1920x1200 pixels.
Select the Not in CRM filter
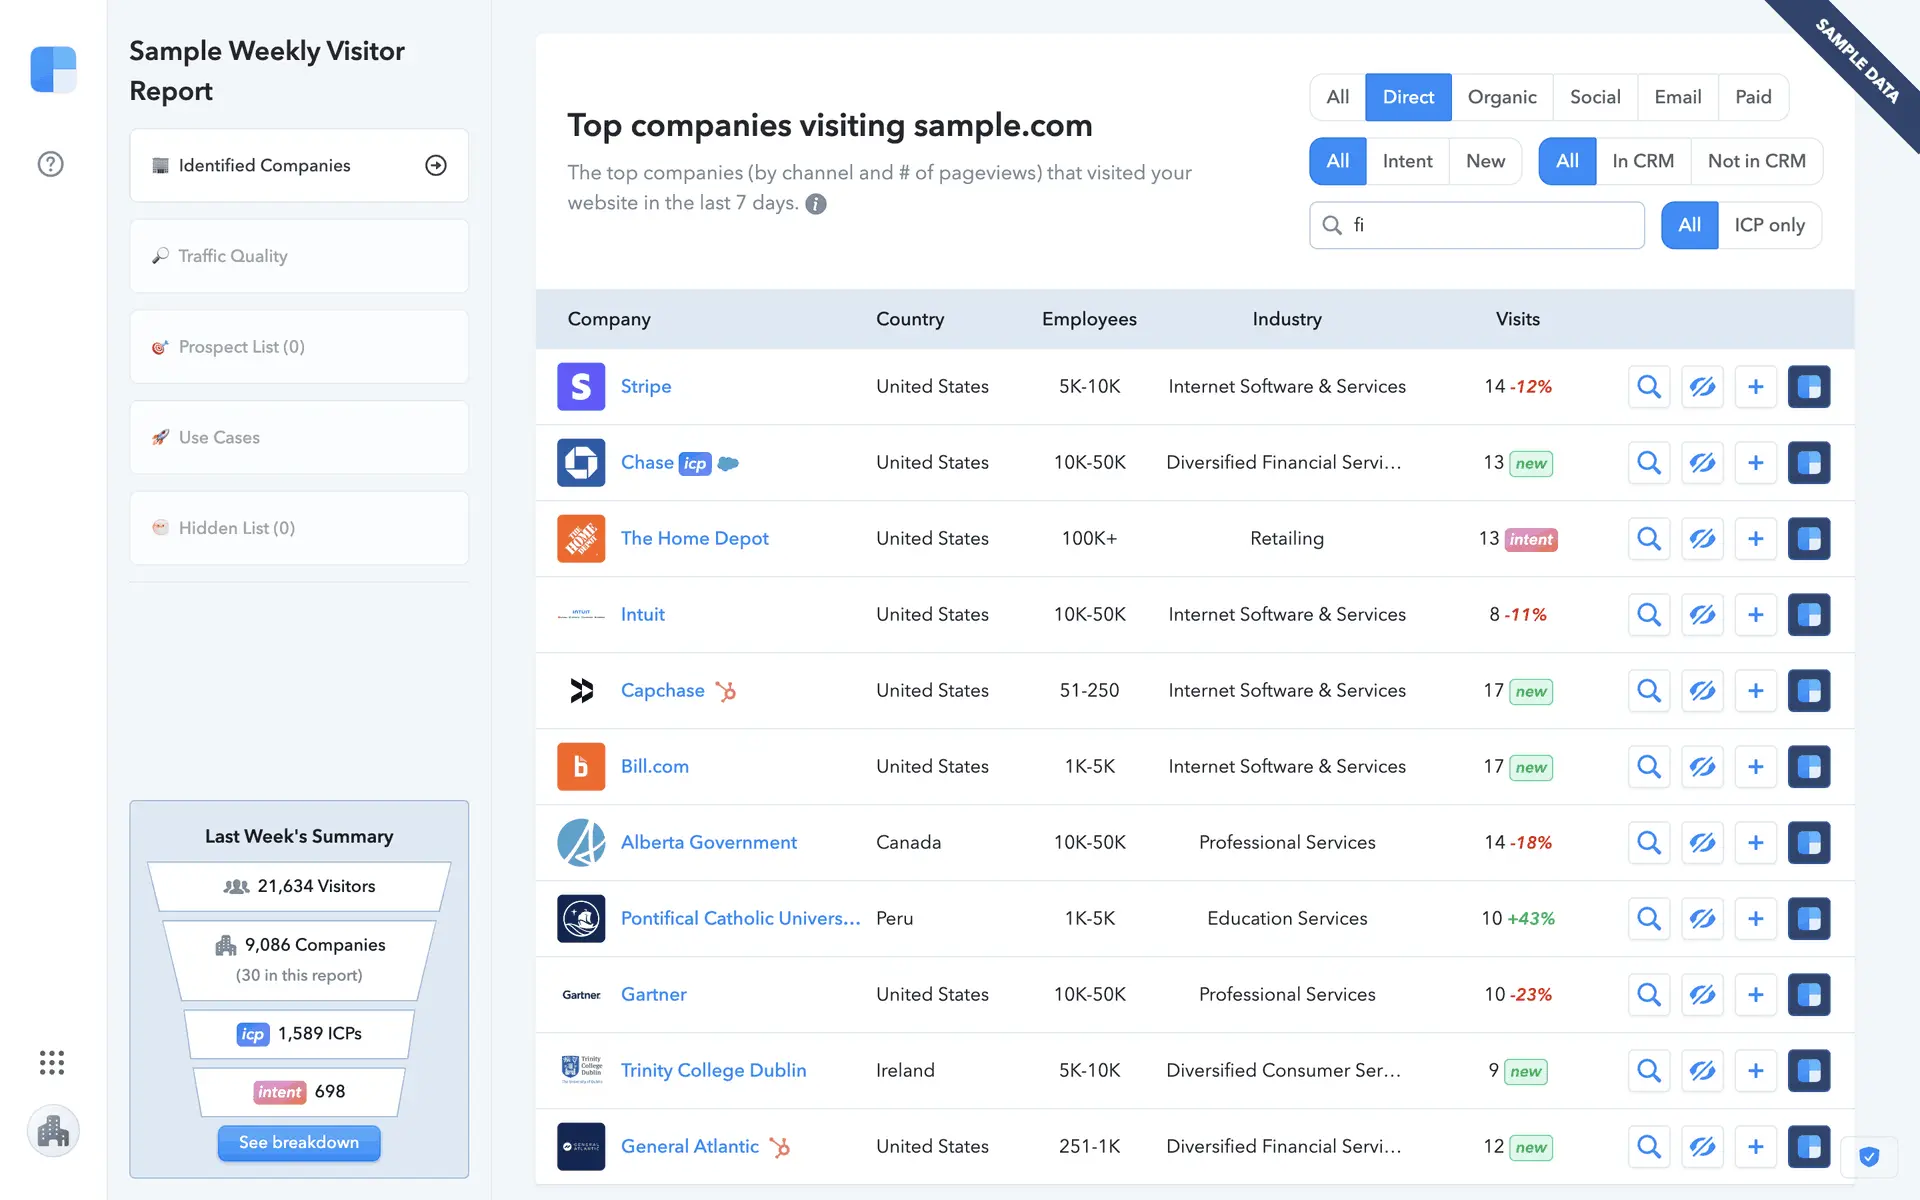click(1756, 161)
